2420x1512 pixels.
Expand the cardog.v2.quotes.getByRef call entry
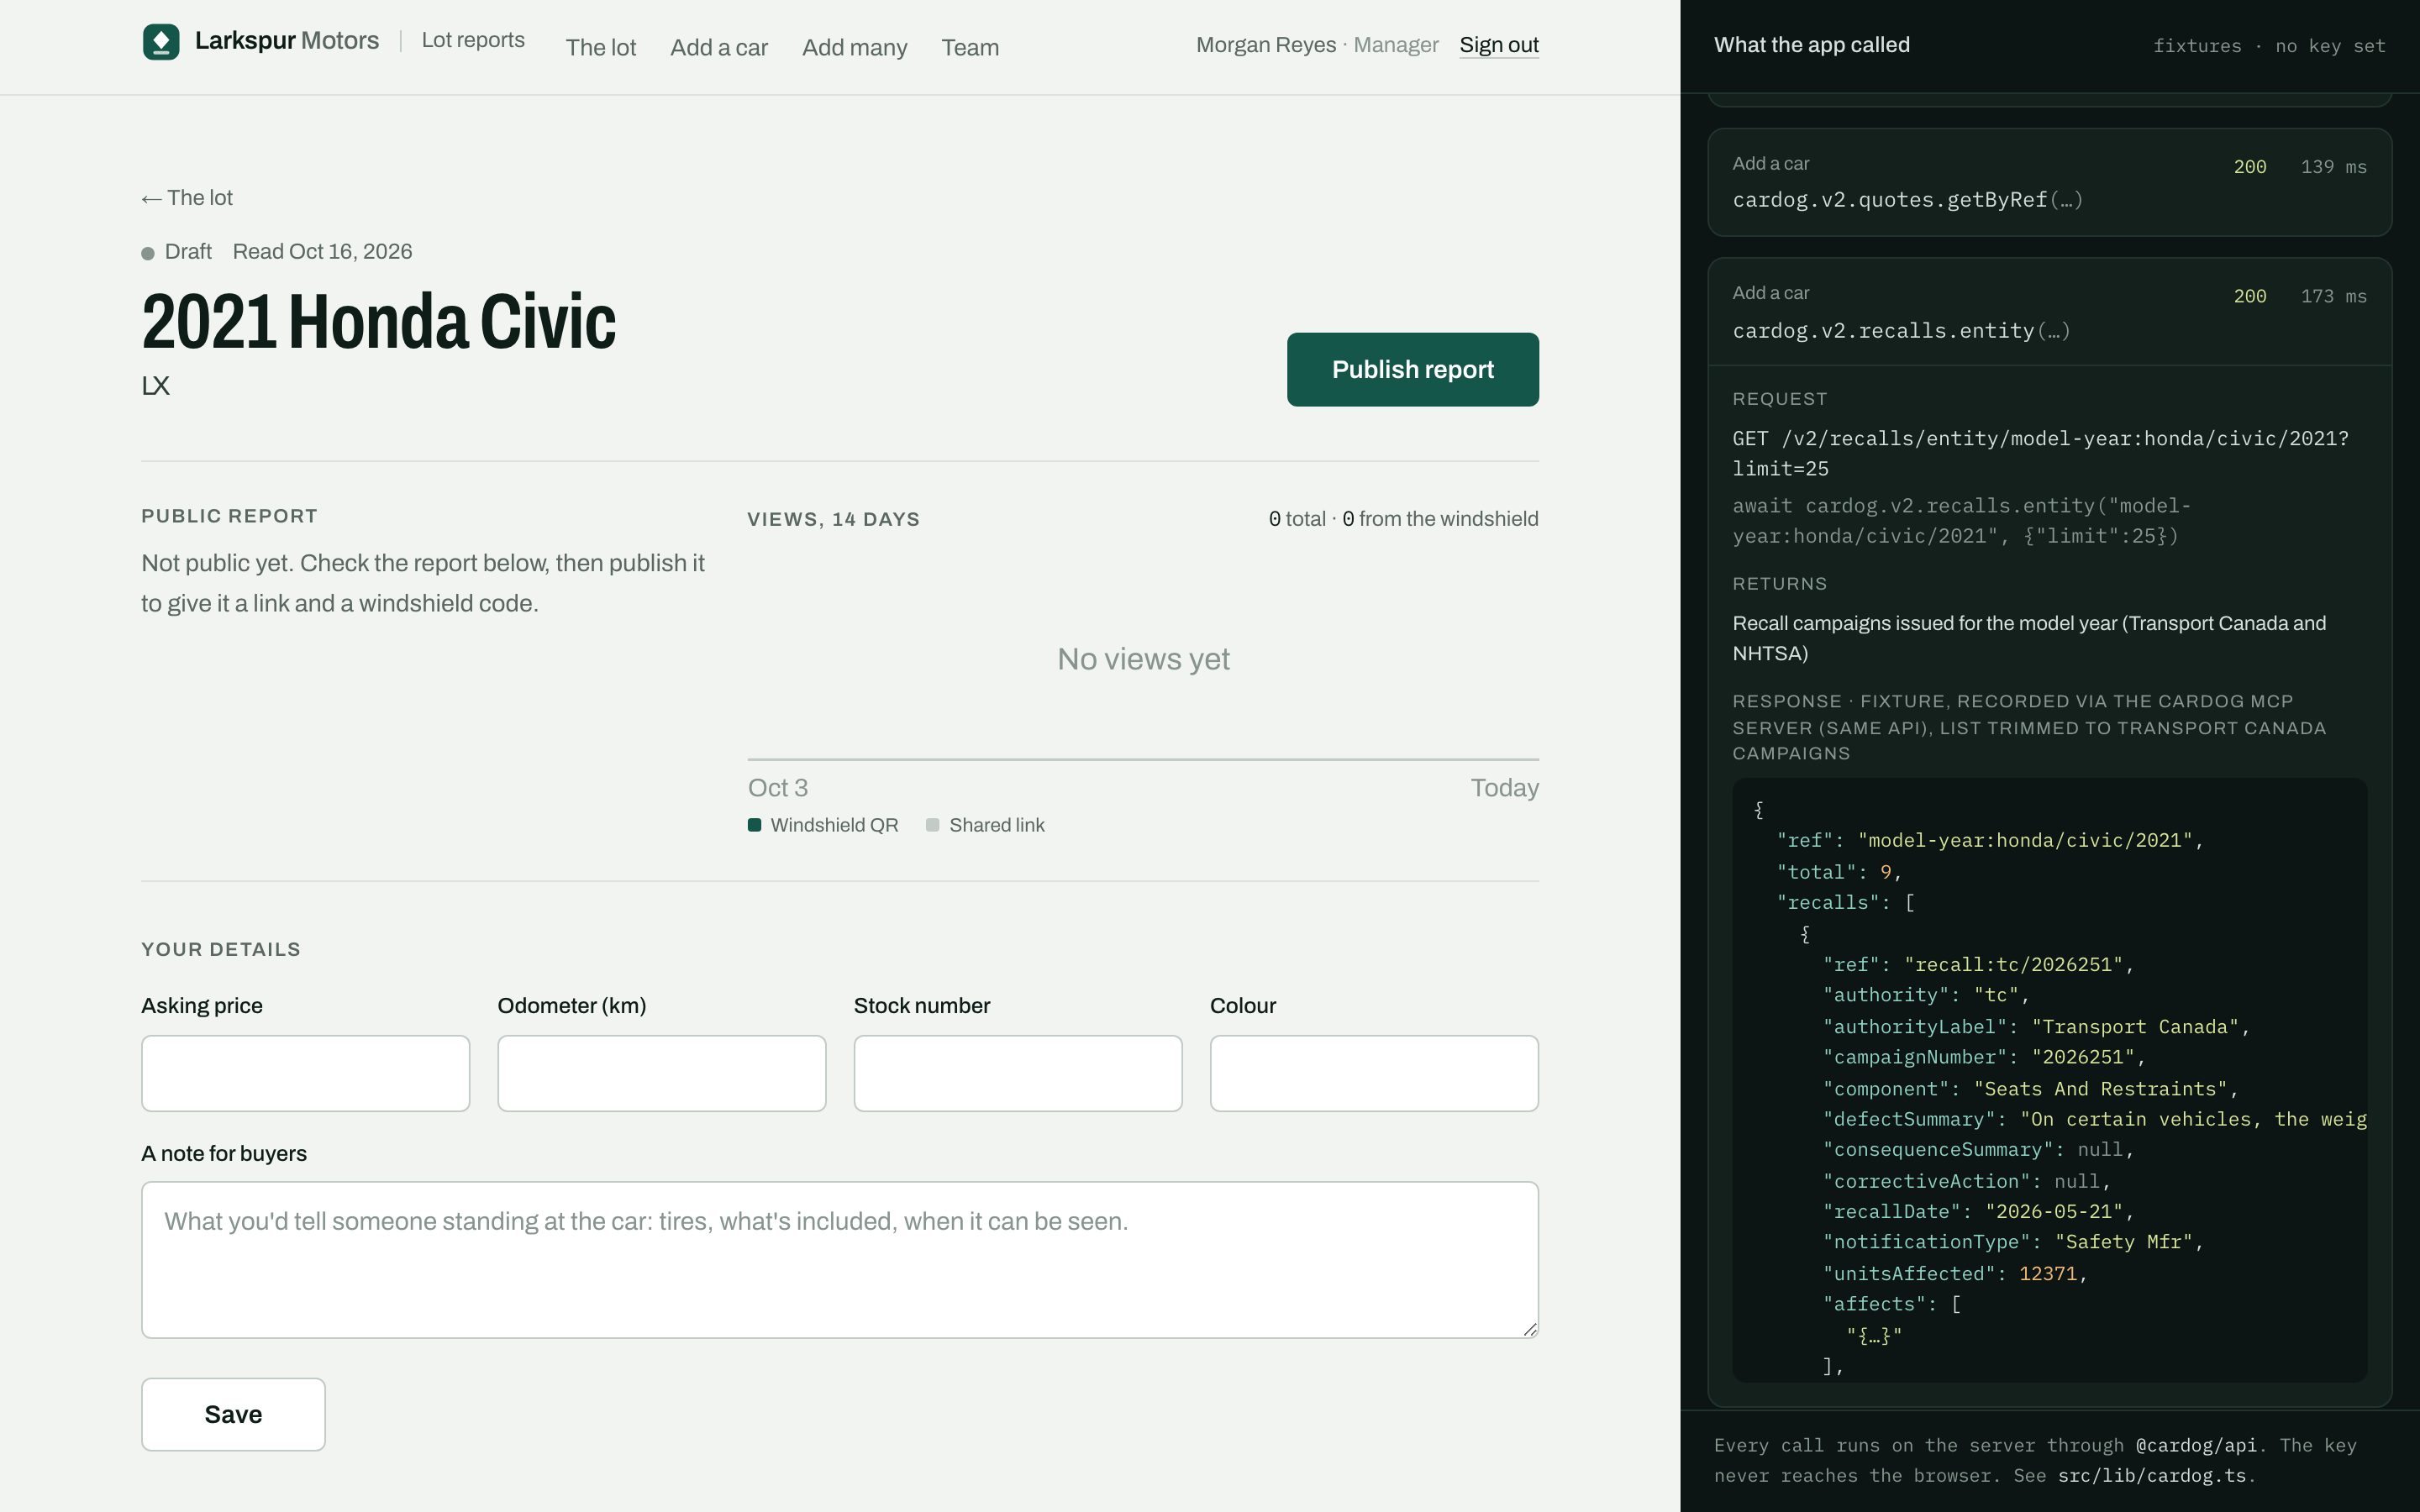pos(2050,182)
